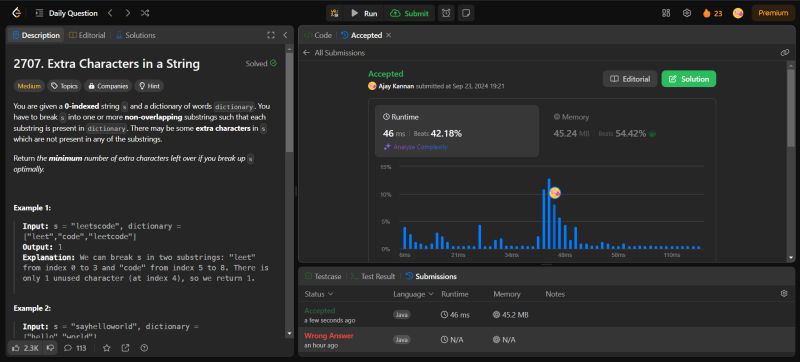800x362 pixels.
Task: Go to the previous question arrow
Action: (110, 13)
